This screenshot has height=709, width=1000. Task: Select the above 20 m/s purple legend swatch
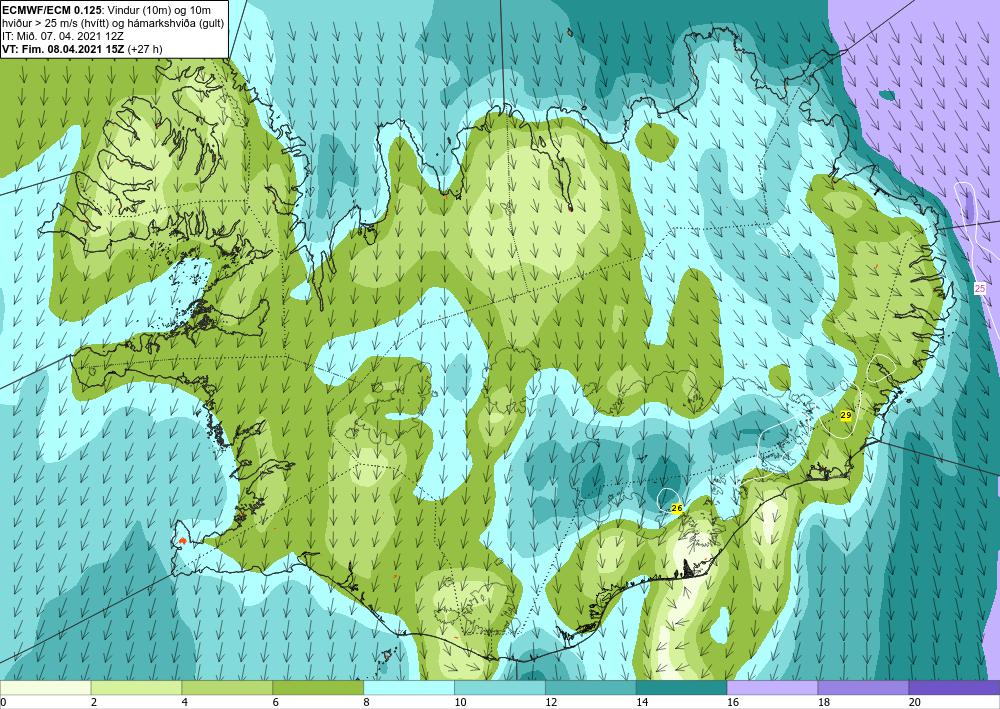click(954, 688)
